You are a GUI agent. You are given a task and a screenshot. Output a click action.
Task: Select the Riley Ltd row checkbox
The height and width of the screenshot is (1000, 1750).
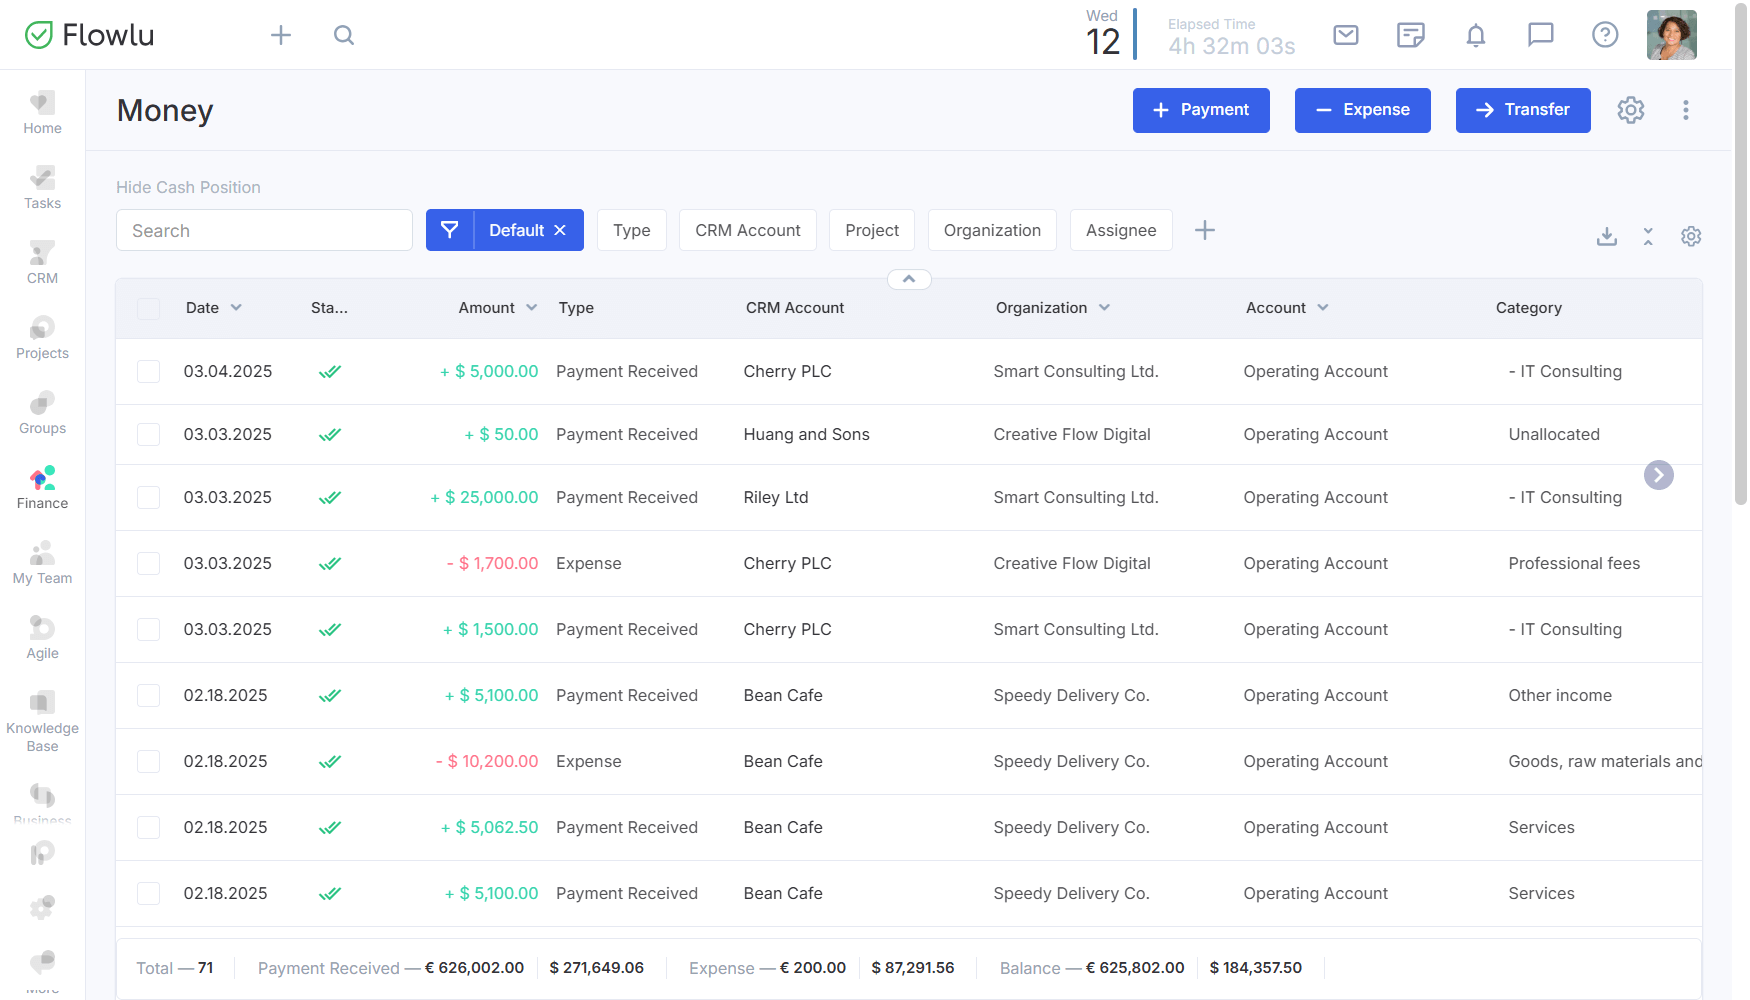148,497
